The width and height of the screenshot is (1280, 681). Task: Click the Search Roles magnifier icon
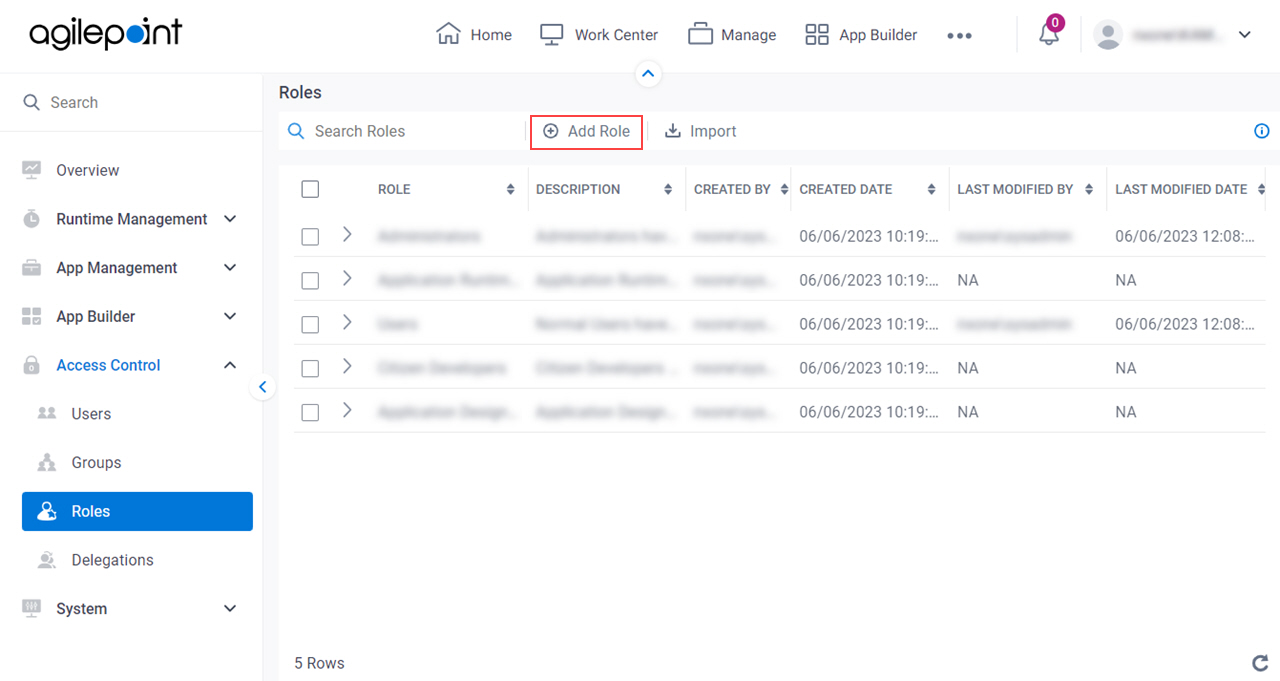click(296, 131)
